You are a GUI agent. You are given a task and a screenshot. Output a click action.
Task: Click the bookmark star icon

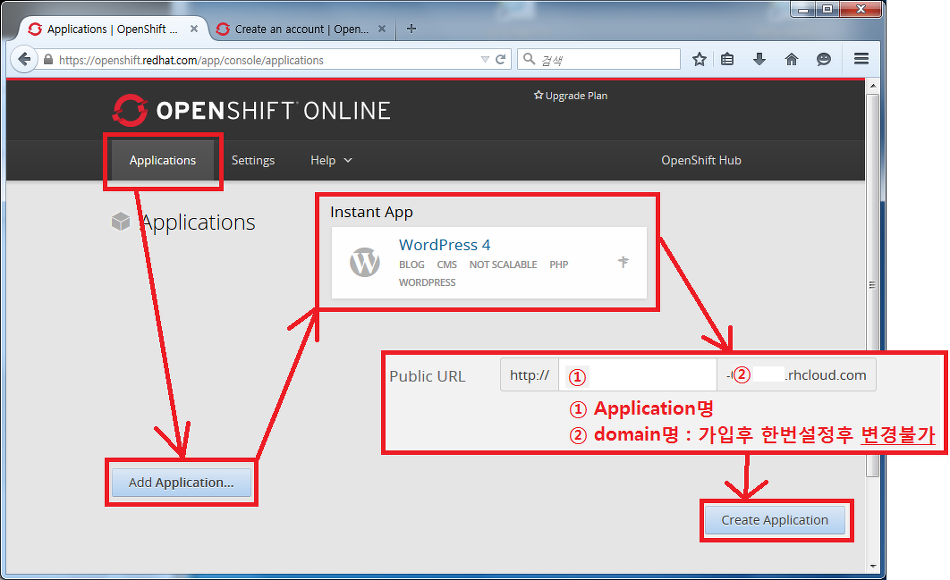click(699, 59)
